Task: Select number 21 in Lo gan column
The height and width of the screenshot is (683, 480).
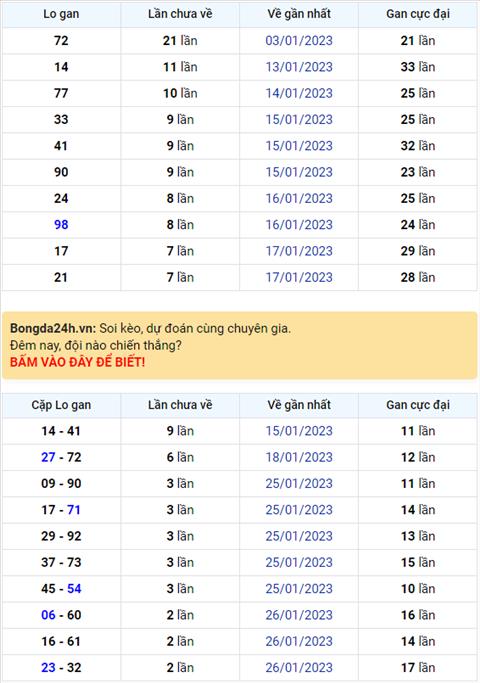Action: pos(61,277)
